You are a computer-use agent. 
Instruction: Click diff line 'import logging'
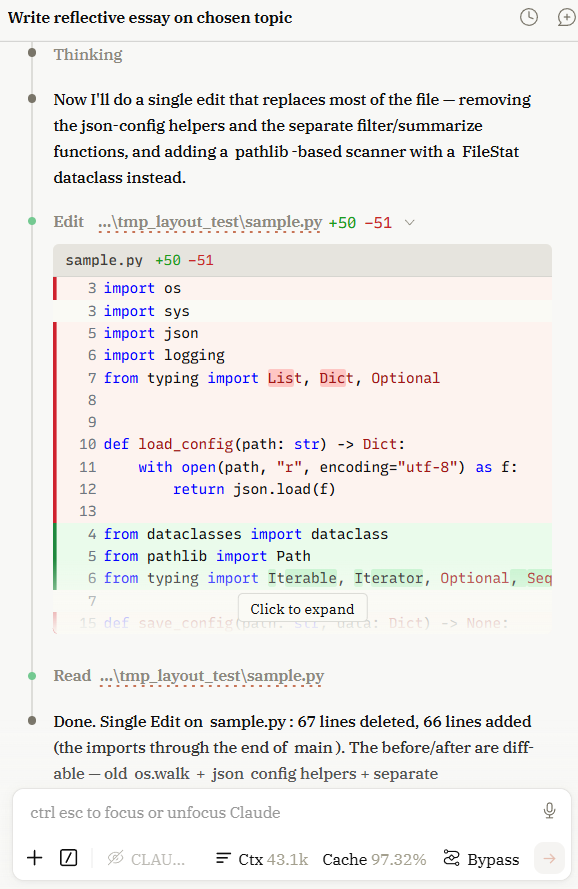[302, 355]
